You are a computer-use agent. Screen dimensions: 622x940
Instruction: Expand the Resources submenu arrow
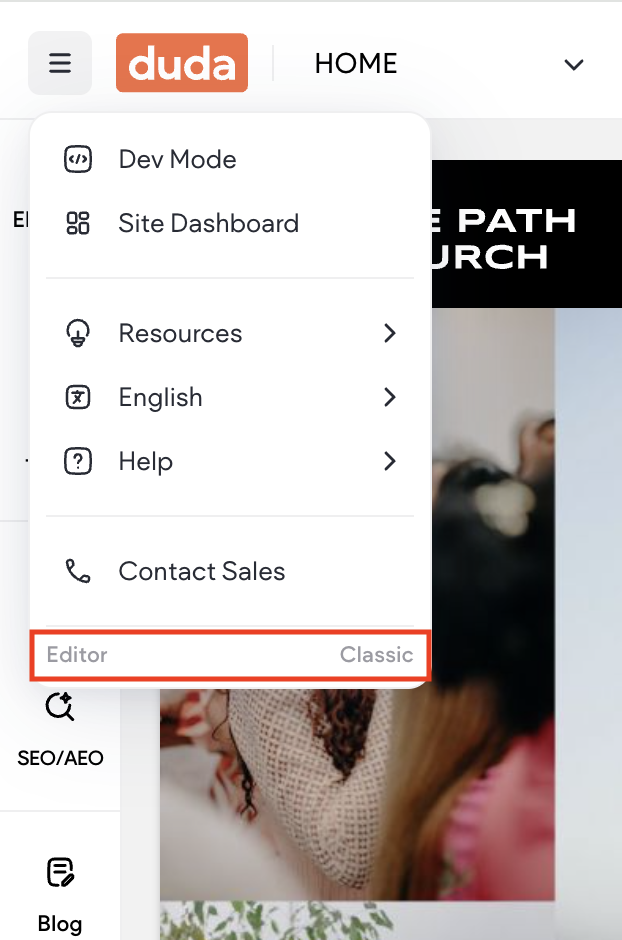click(x=390, y=333)
